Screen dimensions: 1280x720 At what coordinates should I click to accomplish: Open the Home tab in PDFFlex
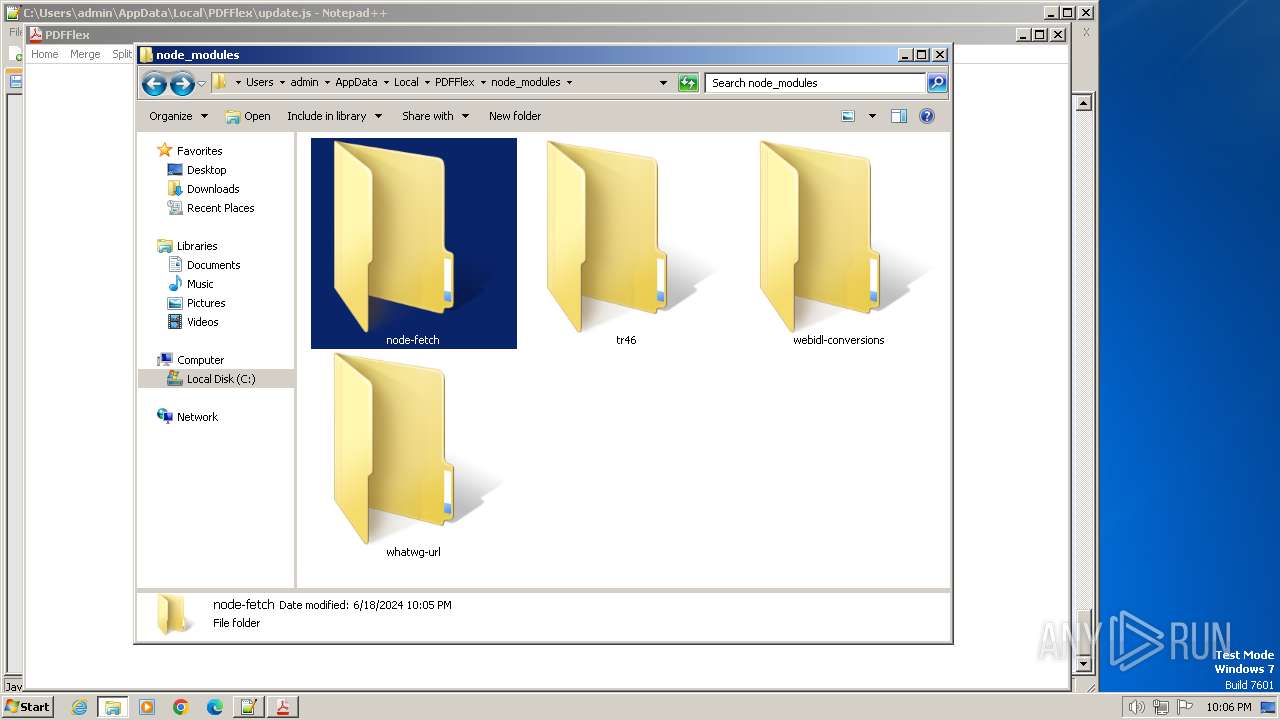click(45, 54)
